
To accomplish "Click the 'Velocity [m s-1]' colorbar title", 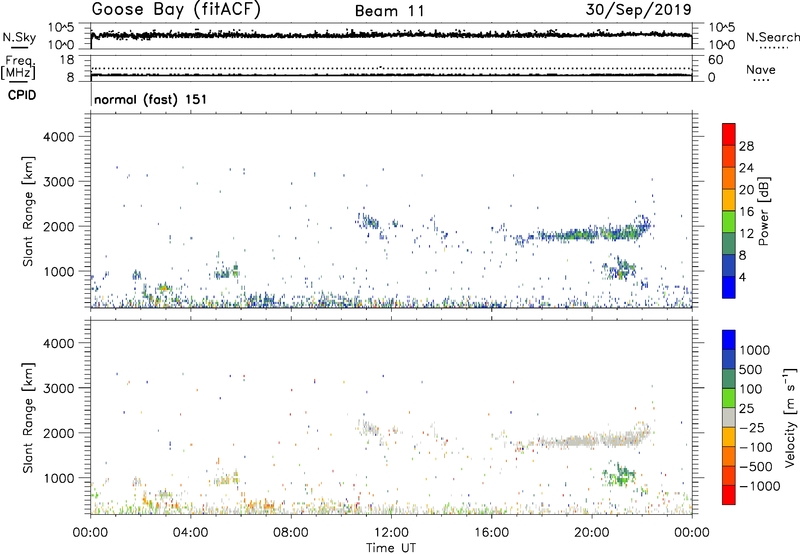I will (x=790, y=417).
